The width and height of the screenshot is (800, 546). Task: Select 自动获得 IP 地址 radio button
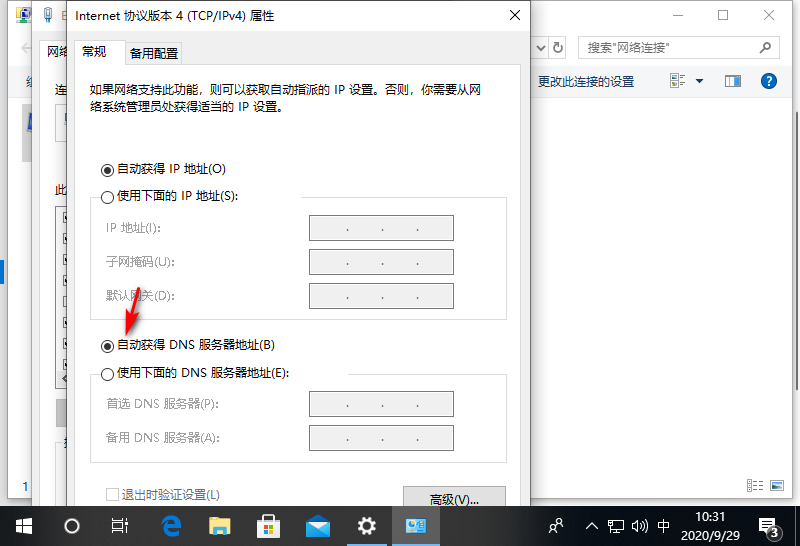pyautogui.click(x=108, y=170)
